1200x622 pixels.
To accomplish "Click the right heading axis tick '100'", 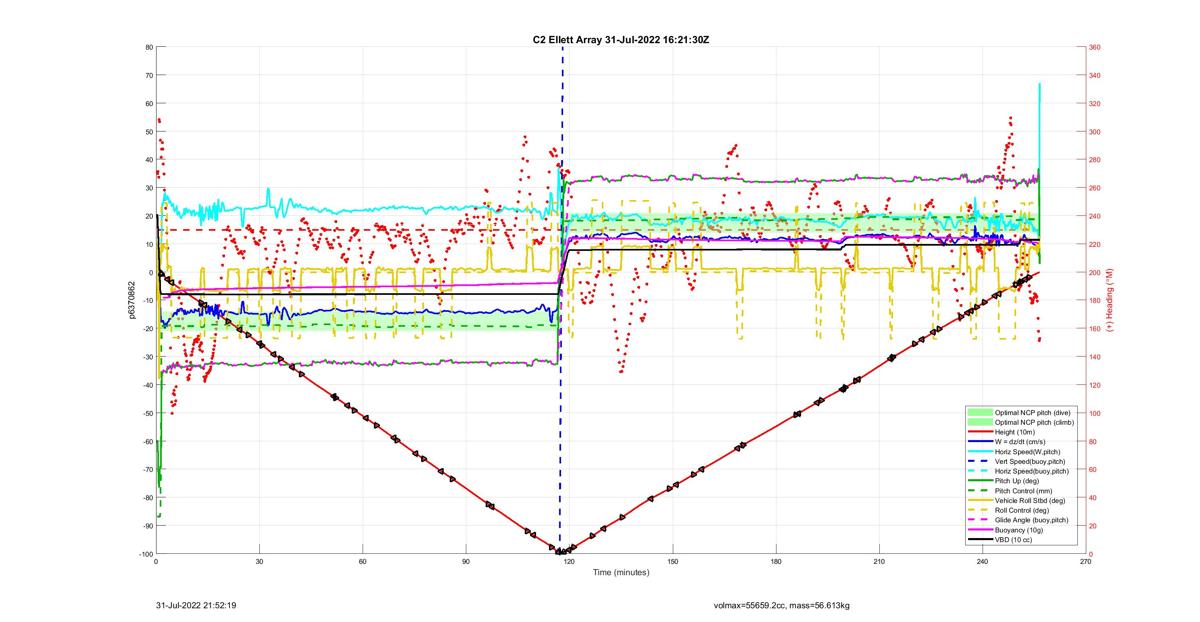I will click(x=1096, y=413).
